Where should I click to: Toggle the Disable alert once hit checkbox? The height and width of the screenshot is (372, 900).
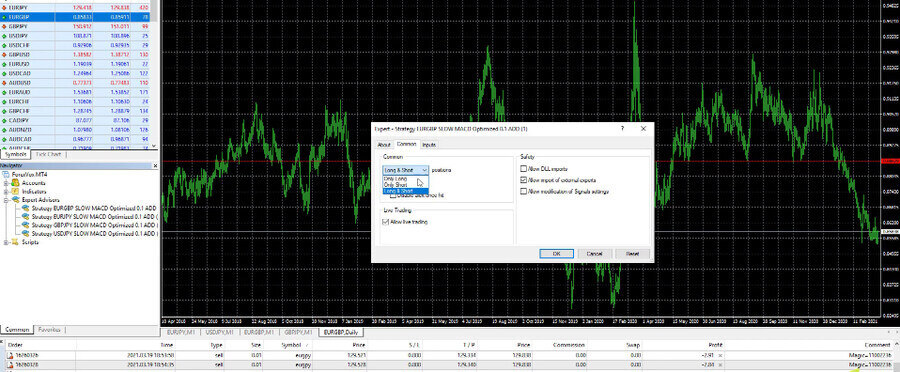[x=393, y=196]
